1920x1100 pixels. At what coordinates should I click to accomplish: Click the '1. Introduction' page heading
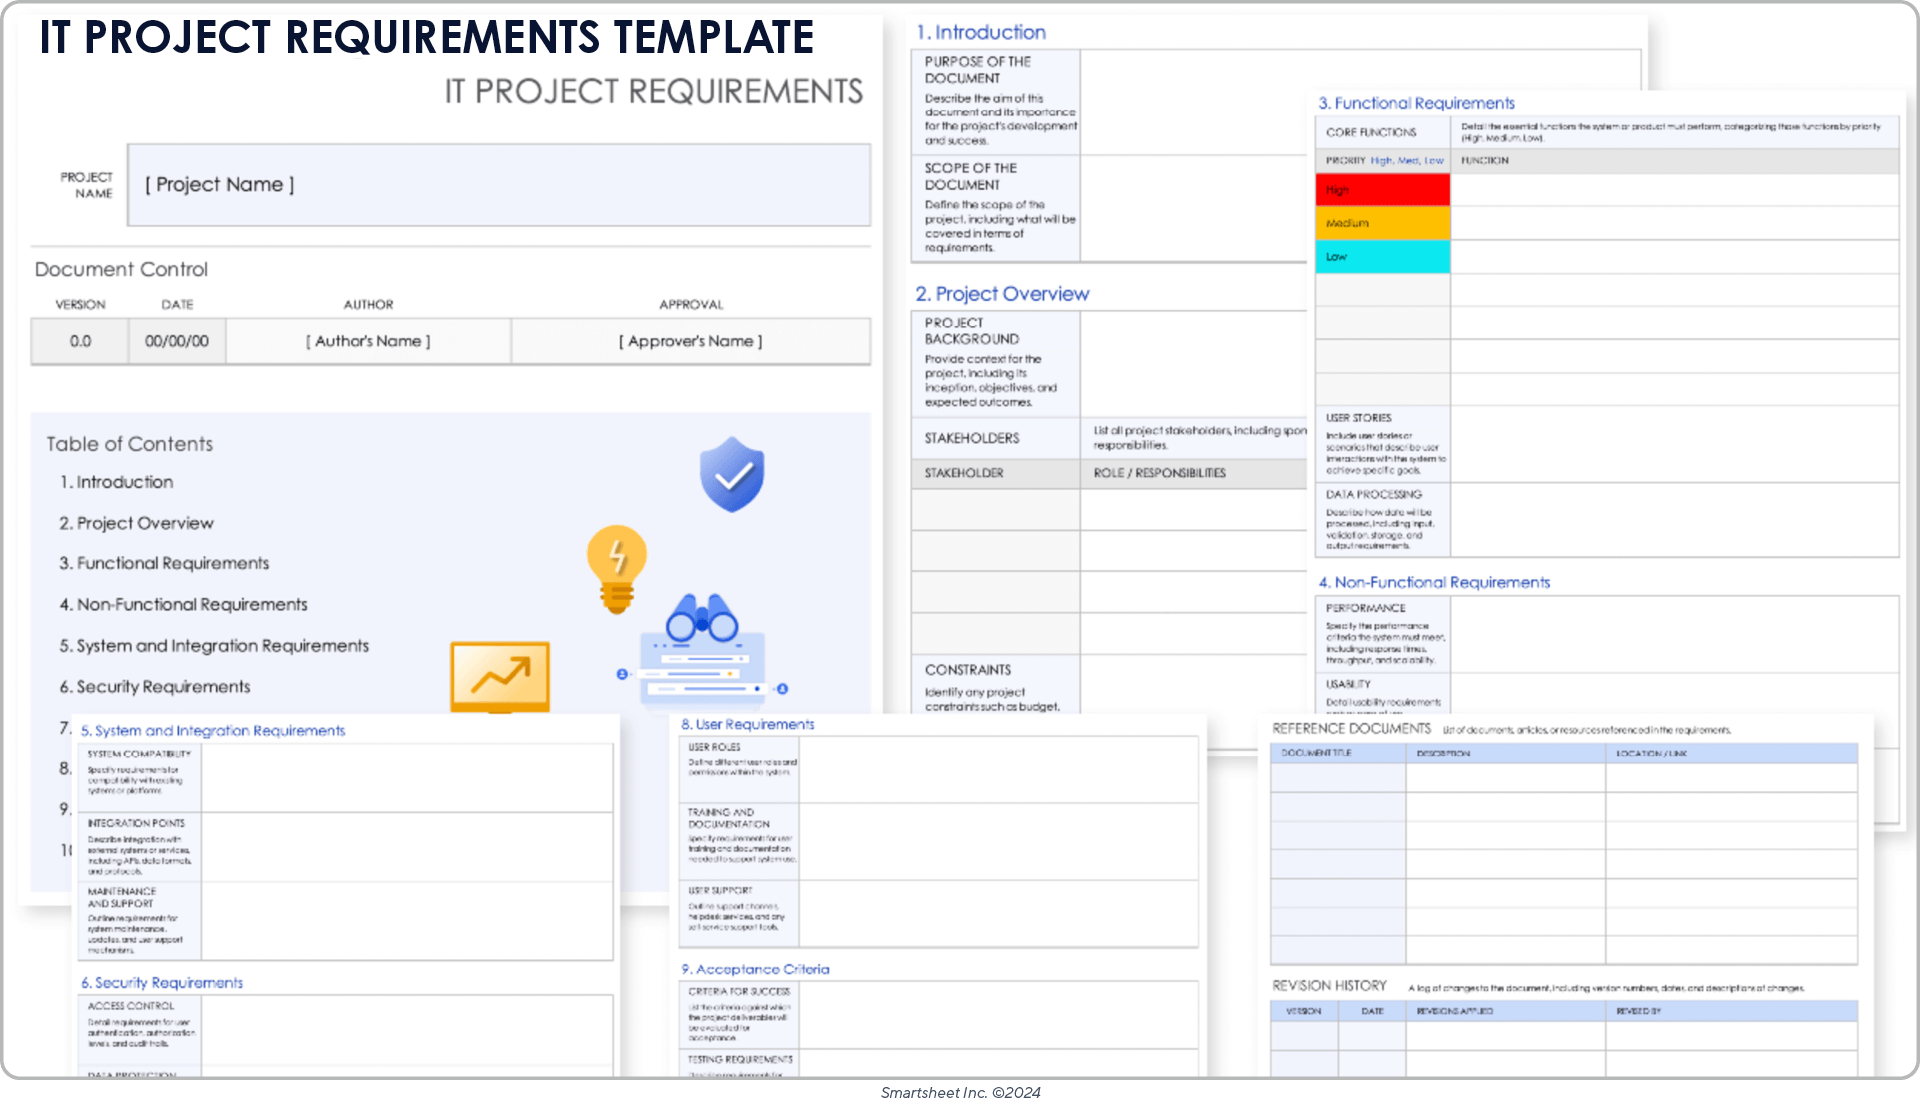click(x=981, y=32)
